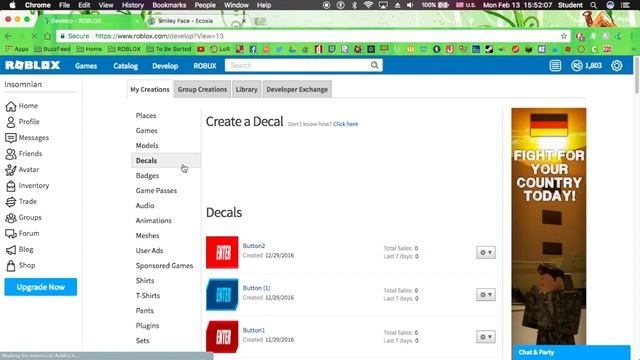The width and height of the screenshot is (640, 360).
Task: Click the browser home button
Action: (47, 36)
